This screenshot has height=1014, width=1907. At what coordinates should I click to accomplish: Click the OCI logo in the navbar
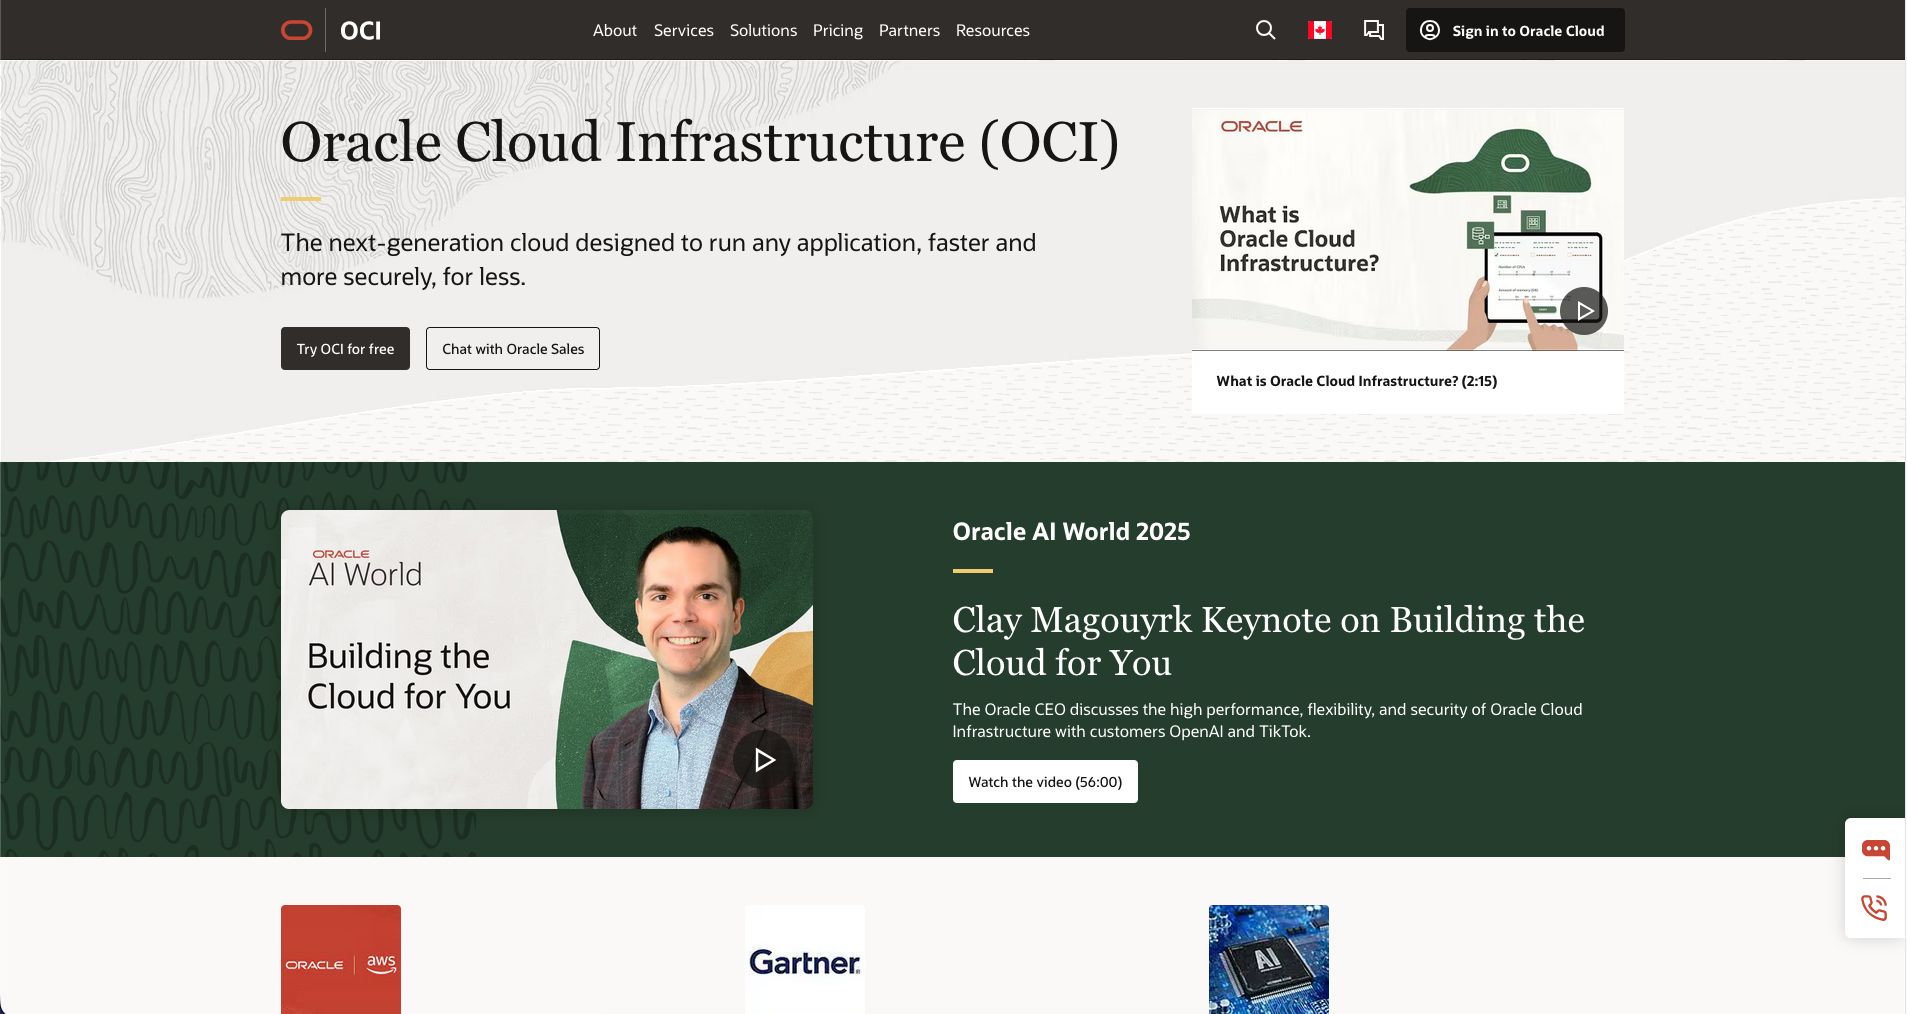pos(359,30)
